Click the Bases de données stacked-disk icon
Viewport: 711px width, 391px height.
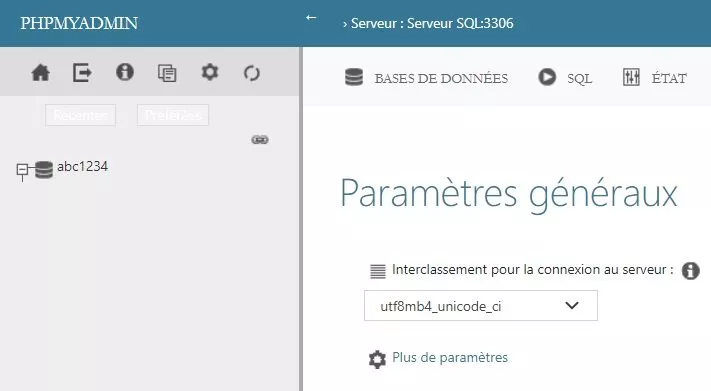point(354,77)
